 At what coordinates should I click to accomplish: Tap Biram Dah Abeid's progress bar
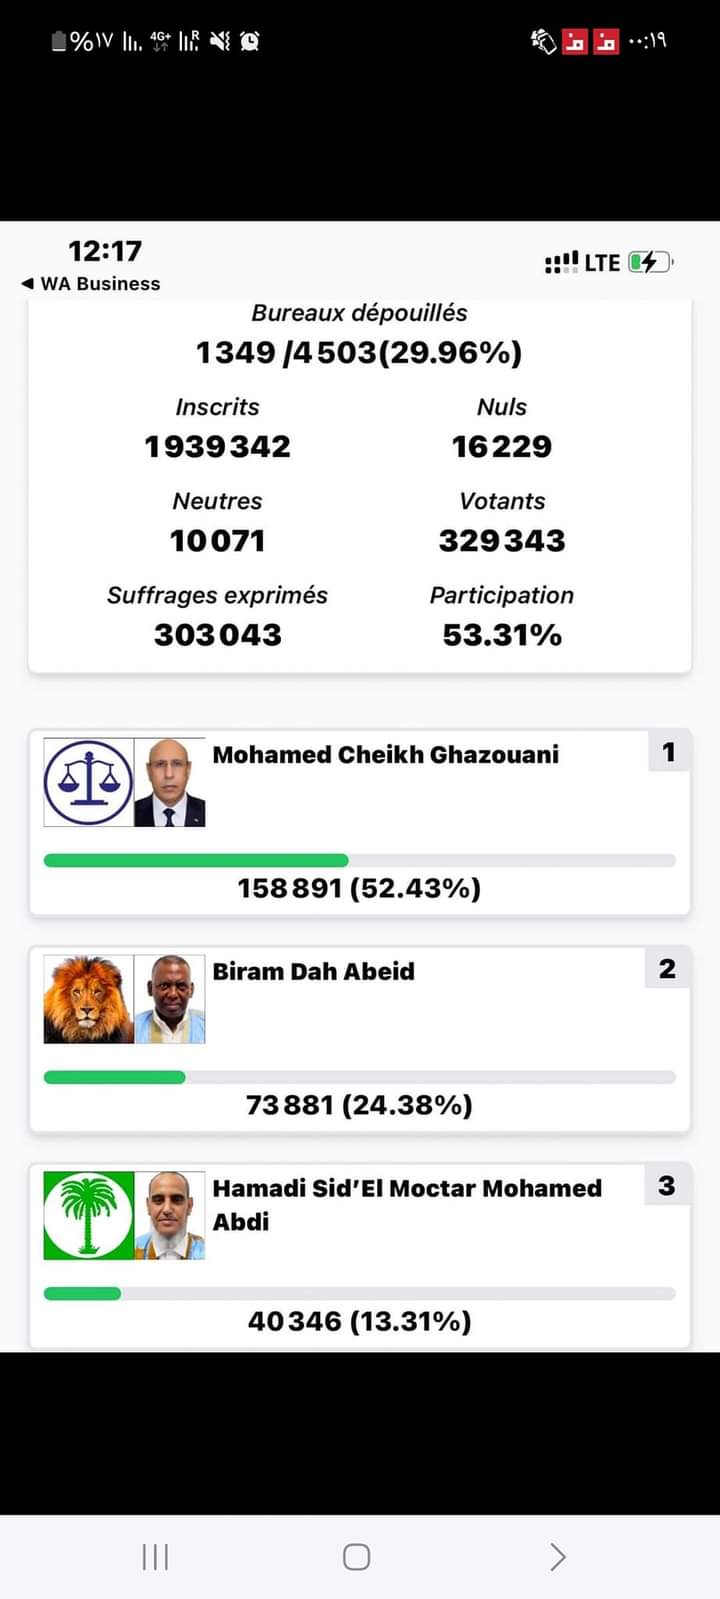click(x=360, y=1077)
